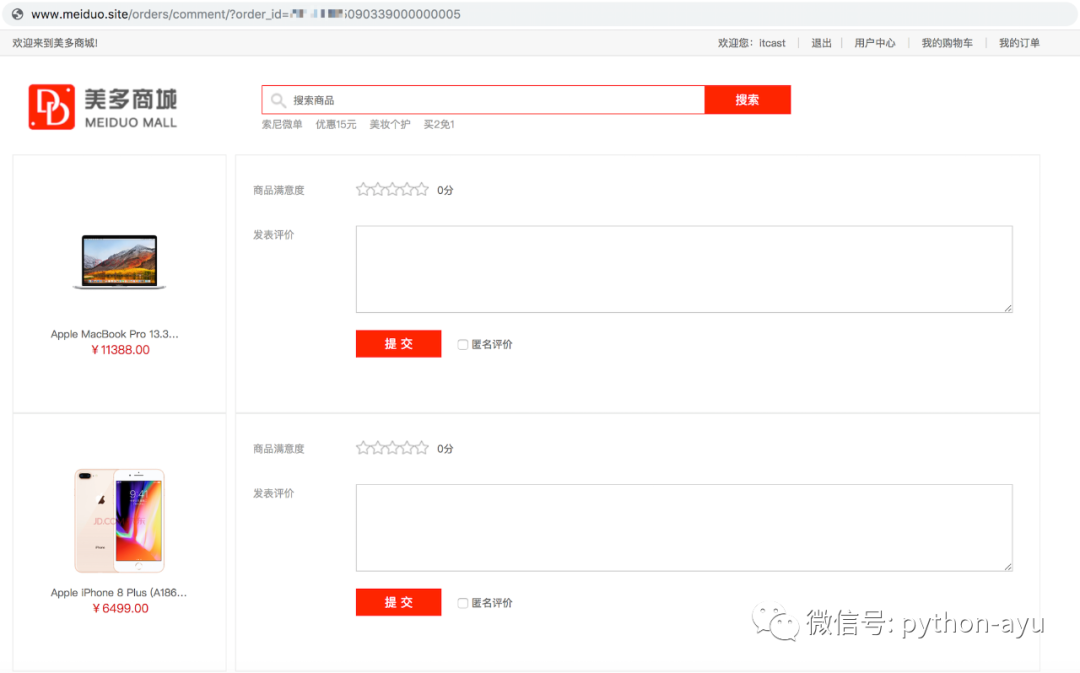Check 匿名评价 box for MacBook Pro review

click(x=463, y=344)
